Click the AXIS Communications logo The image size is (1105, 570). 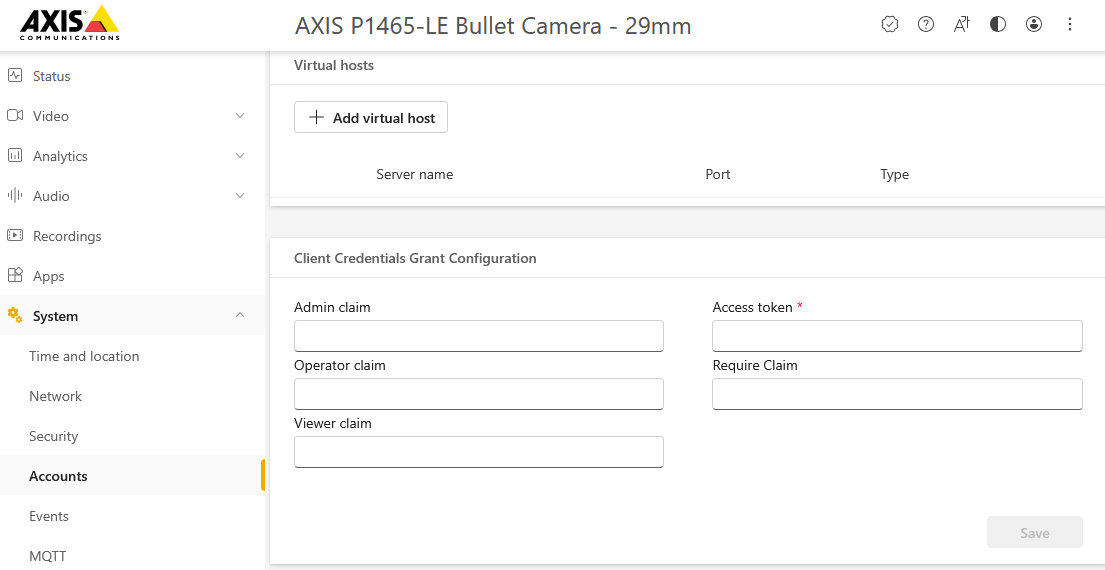pos(70,23)
